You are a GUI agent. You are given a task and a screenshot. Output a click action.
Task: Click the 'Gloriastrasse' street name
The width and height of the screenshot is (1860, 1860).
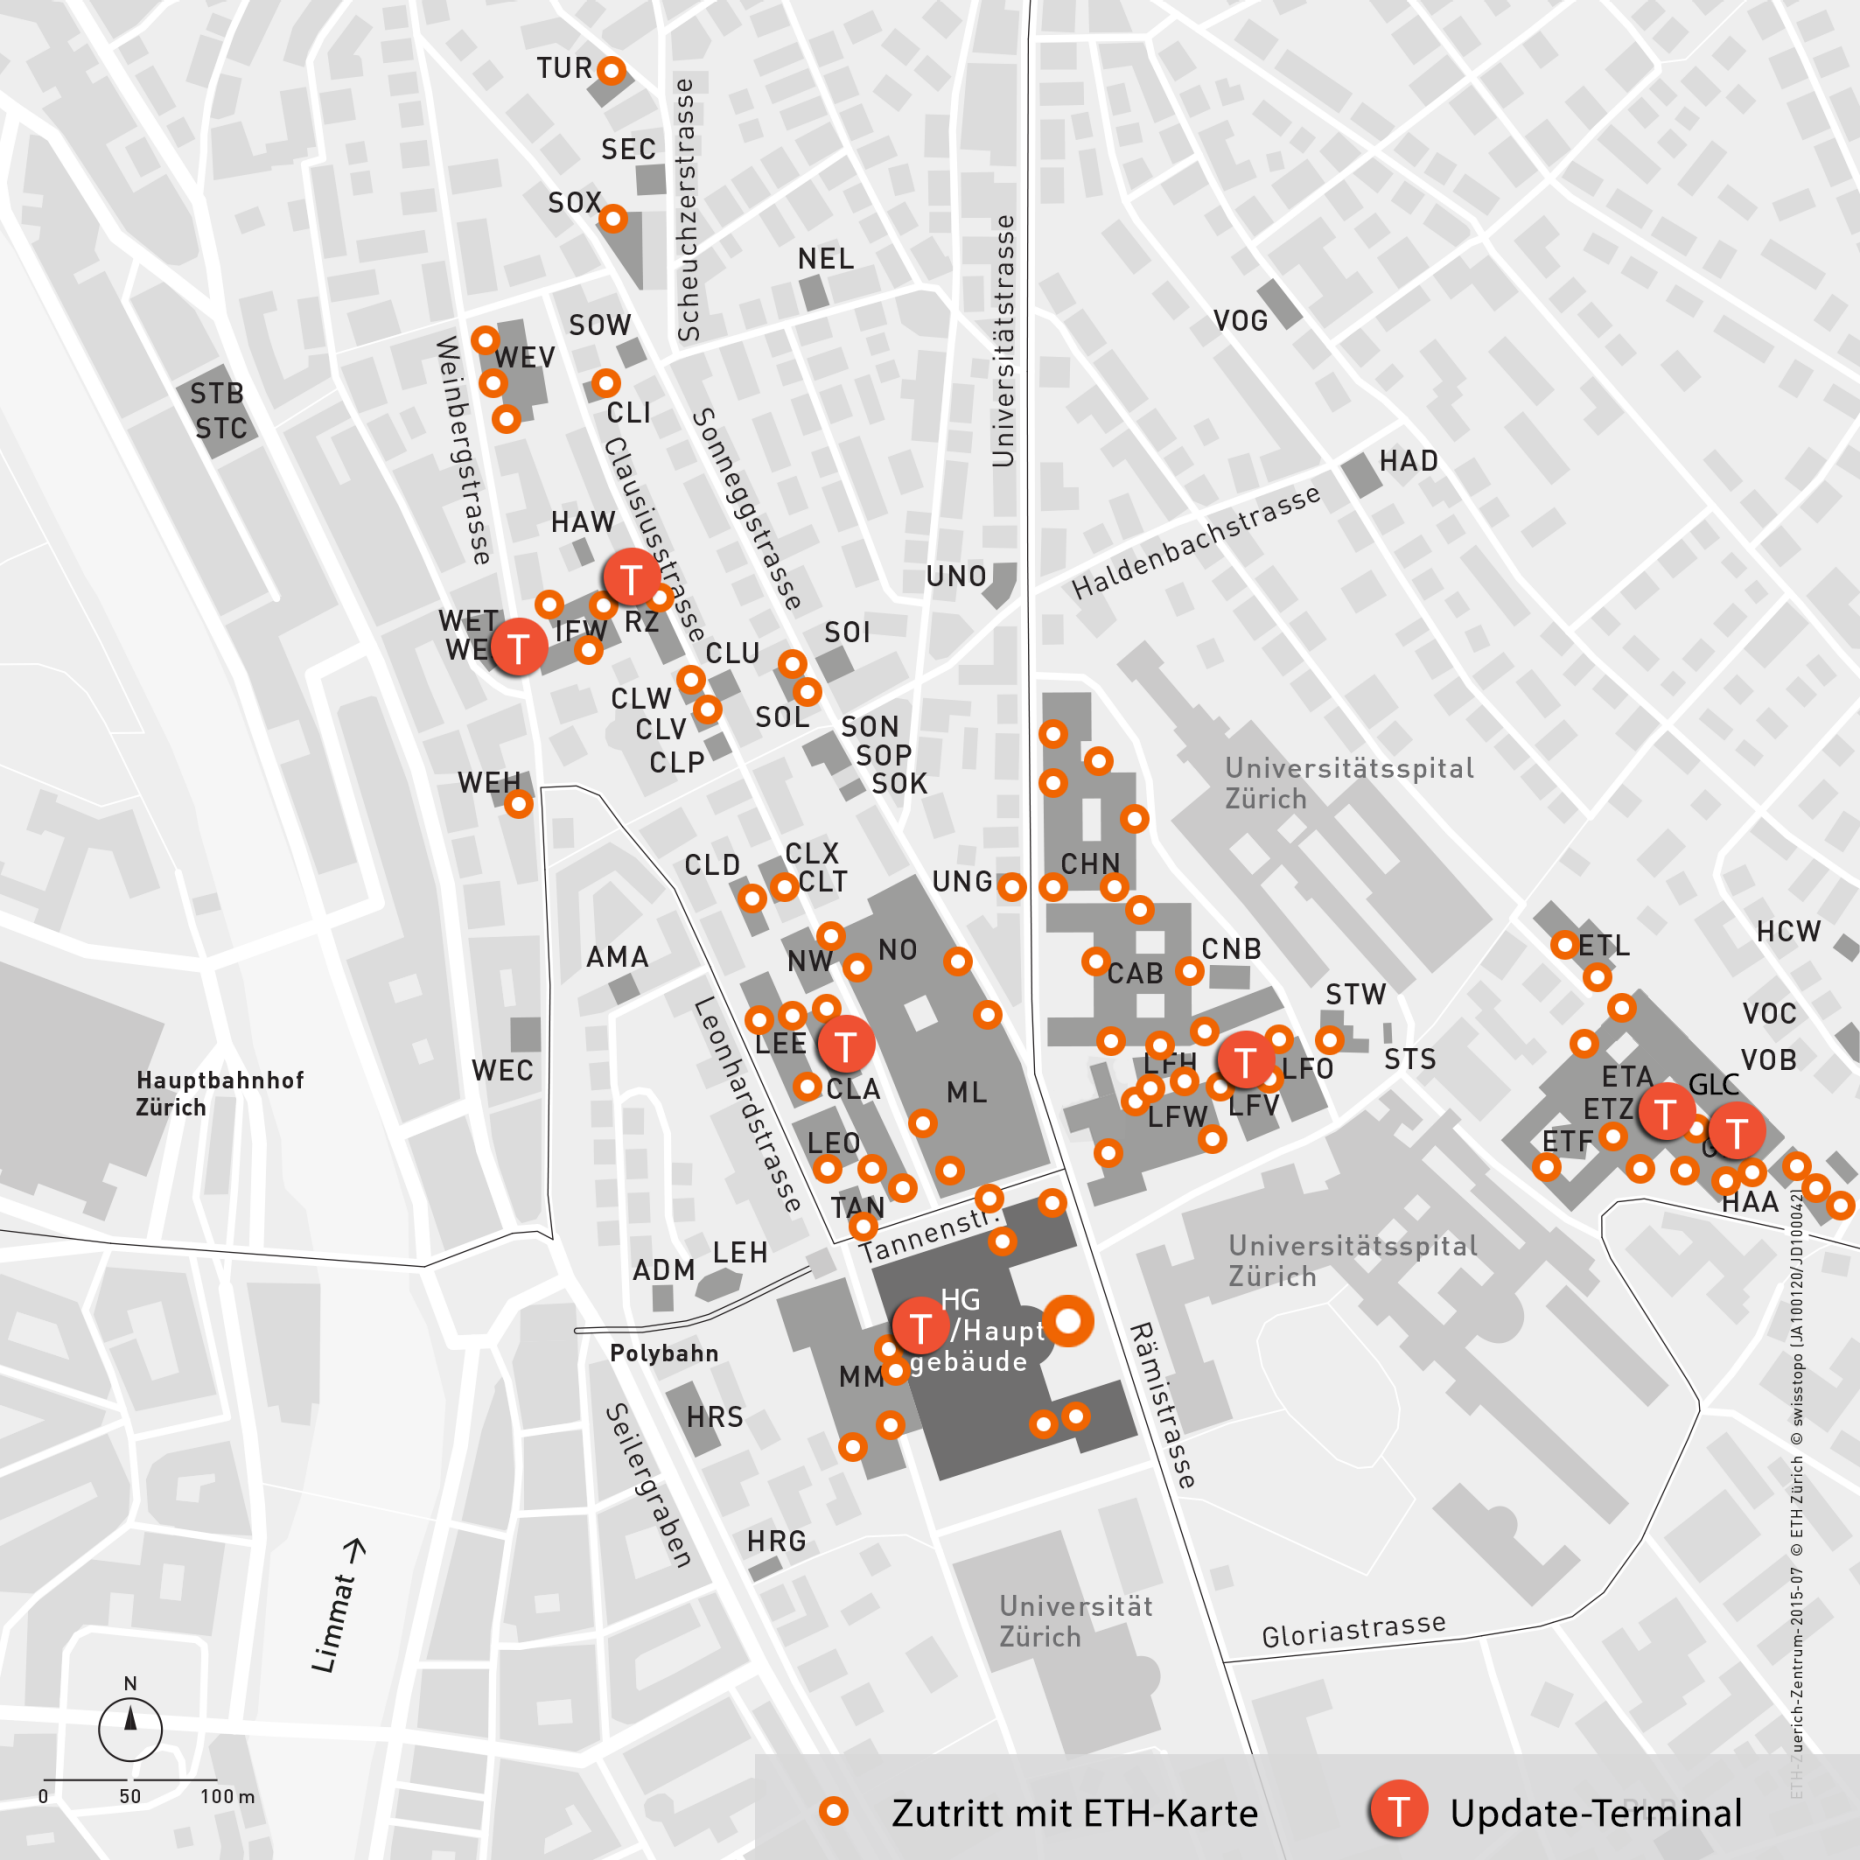click(x=1353, y=1629)
